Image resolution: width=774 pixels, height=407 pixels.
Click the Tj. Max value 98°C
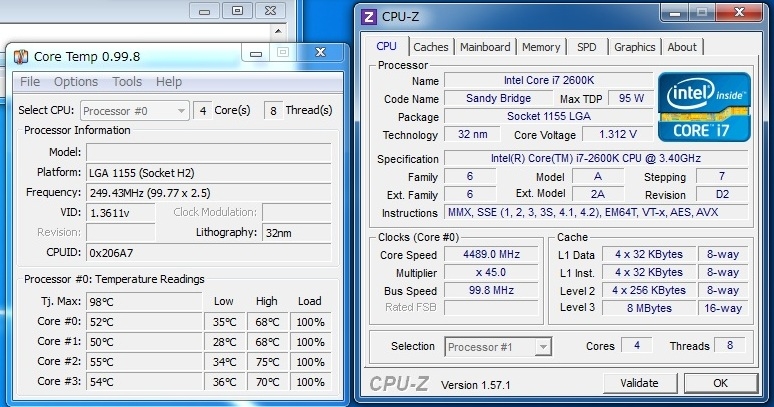(144, 301)
